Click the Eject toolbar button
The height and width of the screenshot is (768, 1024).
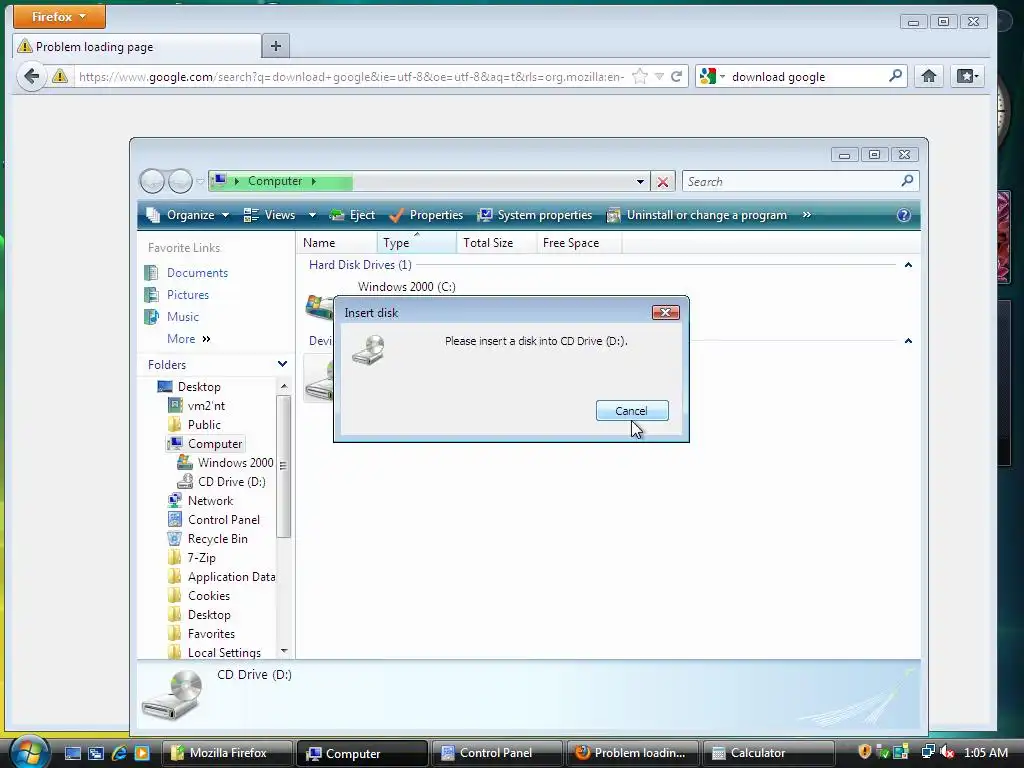point(352,215)
